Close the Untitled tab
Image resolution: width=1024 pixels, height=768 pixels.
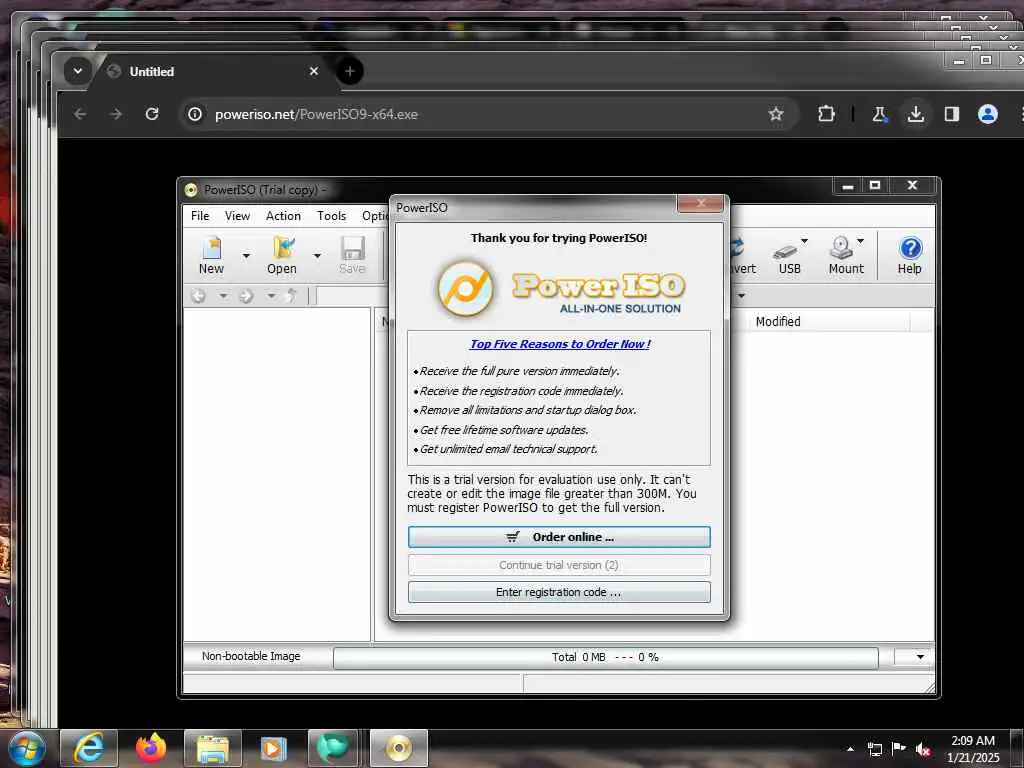pyautogui.click(x=313, y=71)
